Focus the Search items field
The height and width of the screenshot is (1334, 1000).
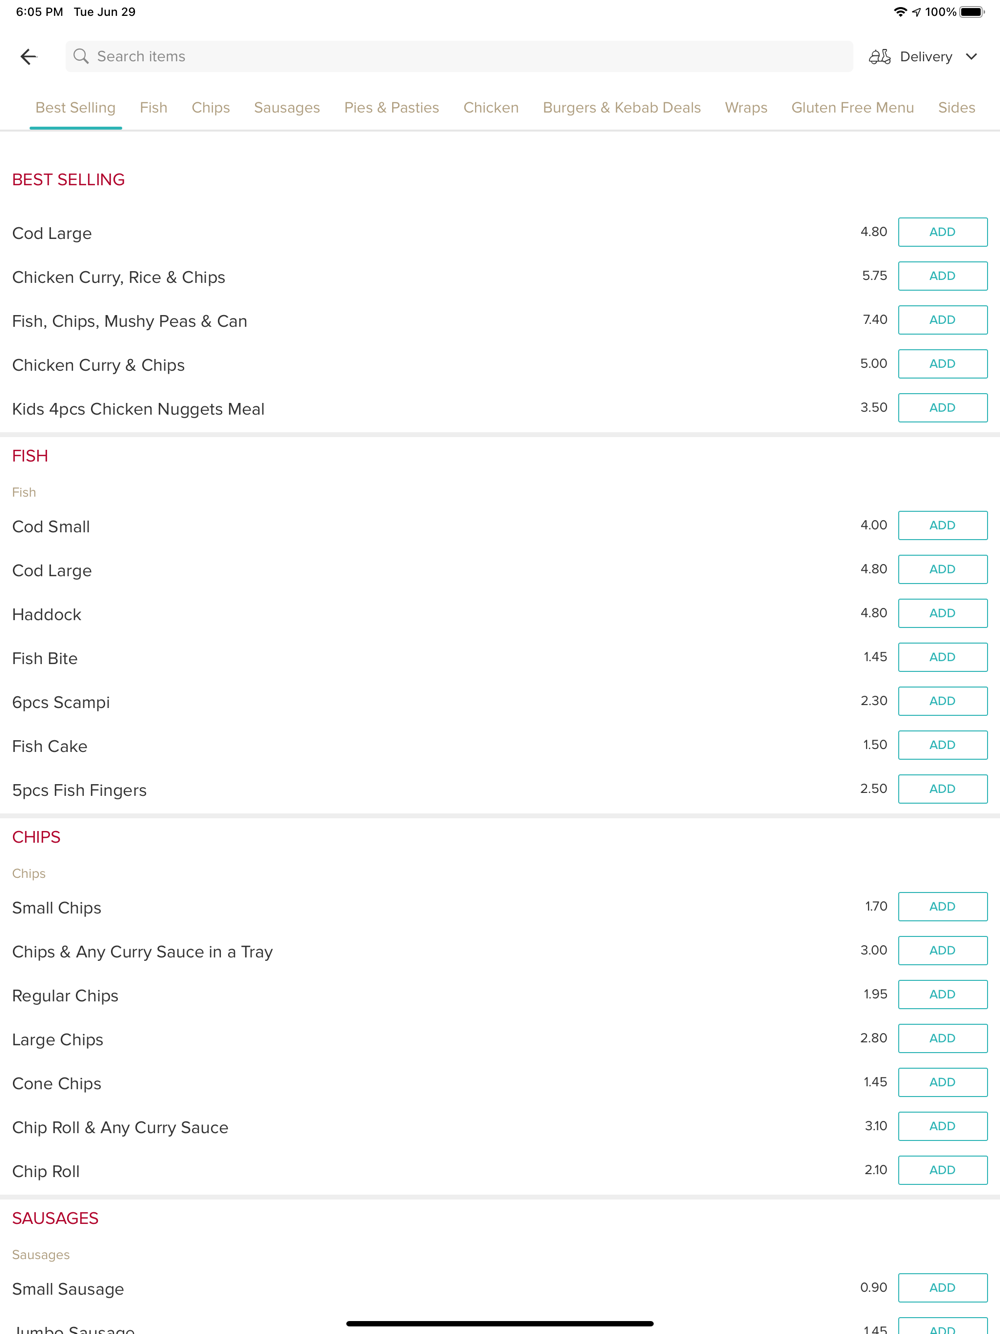point(459,57)
